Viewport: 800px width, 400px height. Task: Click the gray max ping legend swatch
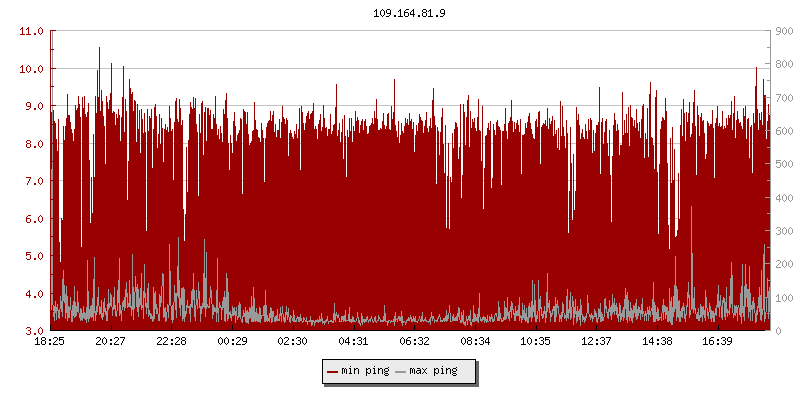tap(401, 371)
